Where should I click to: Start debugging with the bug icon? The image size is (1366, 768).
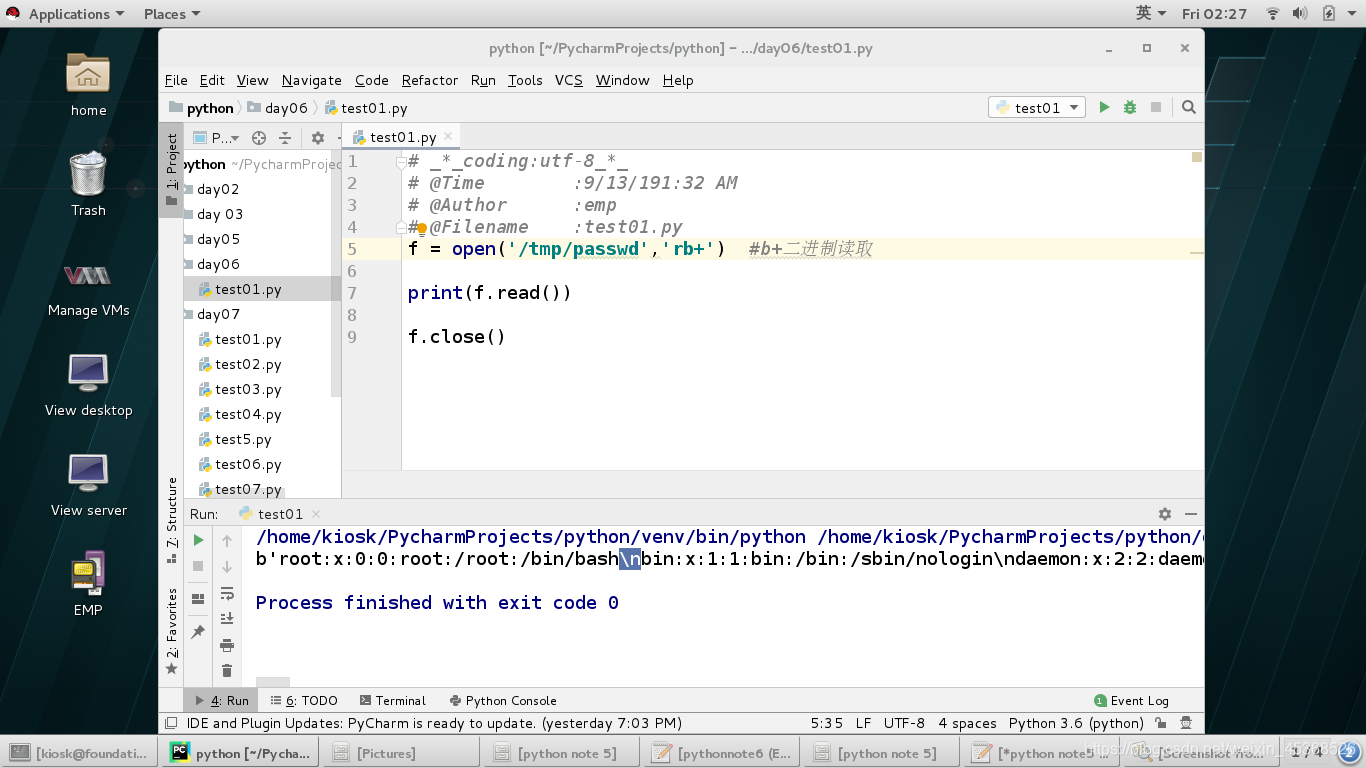tap(1130, 107)
